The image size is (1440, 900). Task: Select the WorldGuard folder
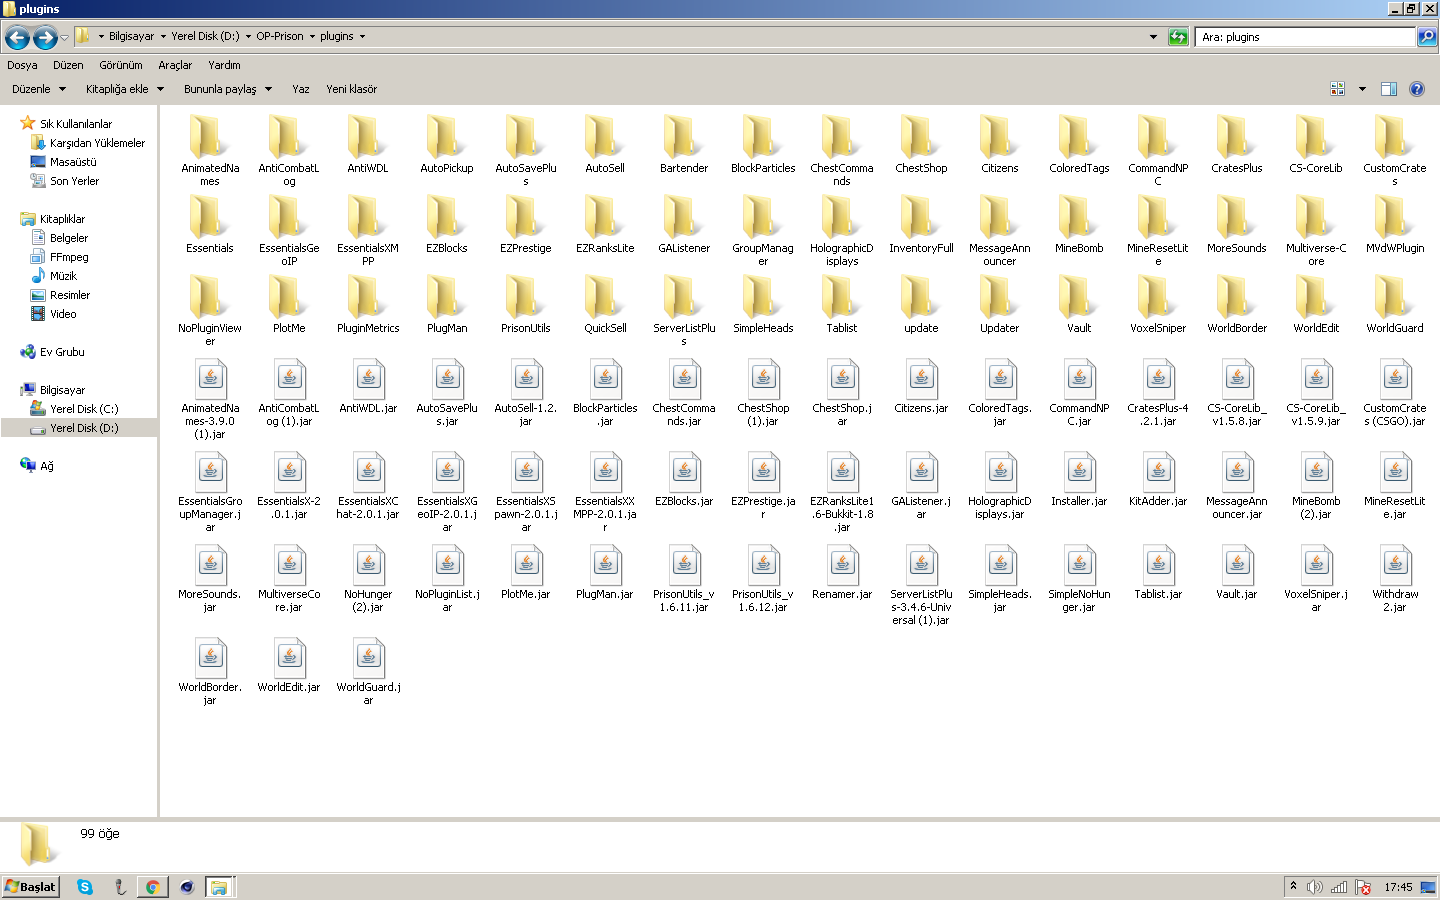click(1395, 305)
